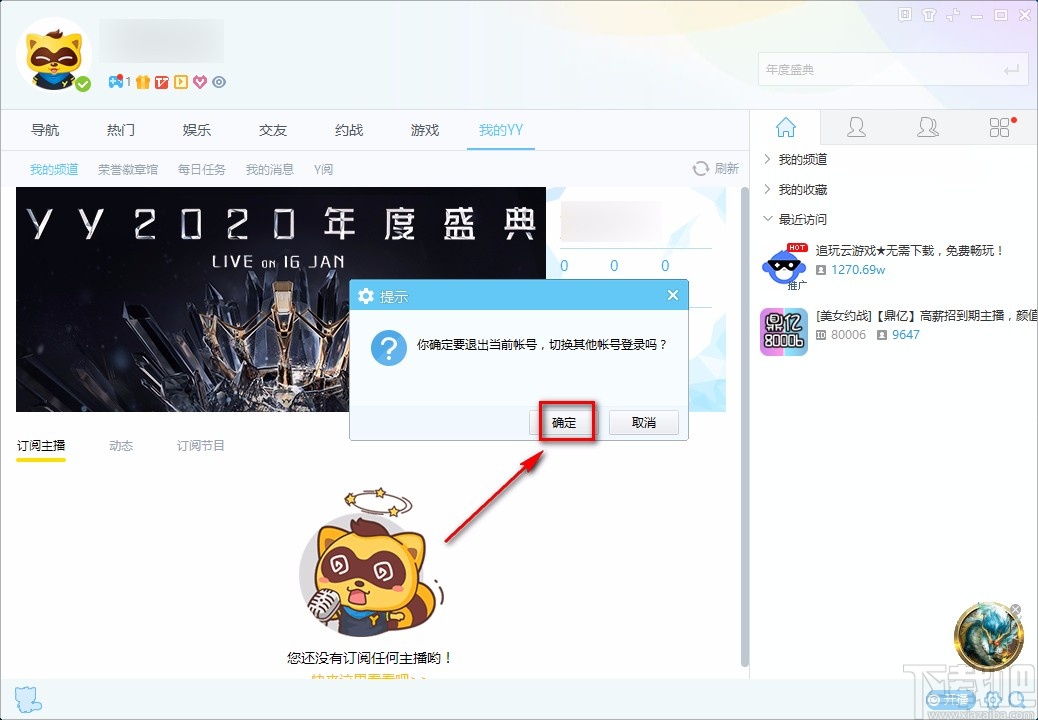The image size is (1038, 720).
Task: Open Y阅 sub-tab
Action: (323, 169)
